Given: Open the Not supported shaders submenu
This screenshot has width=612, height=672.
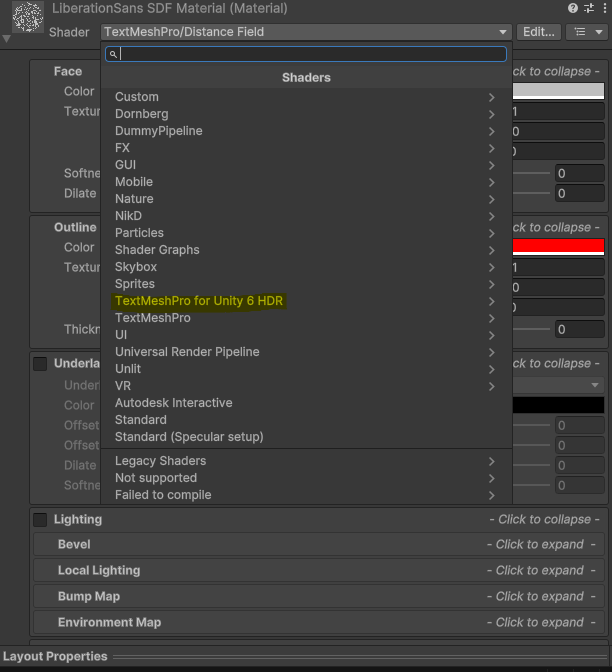Looking at the screenshot, I should pyautogui.click(x=306, y=478).
